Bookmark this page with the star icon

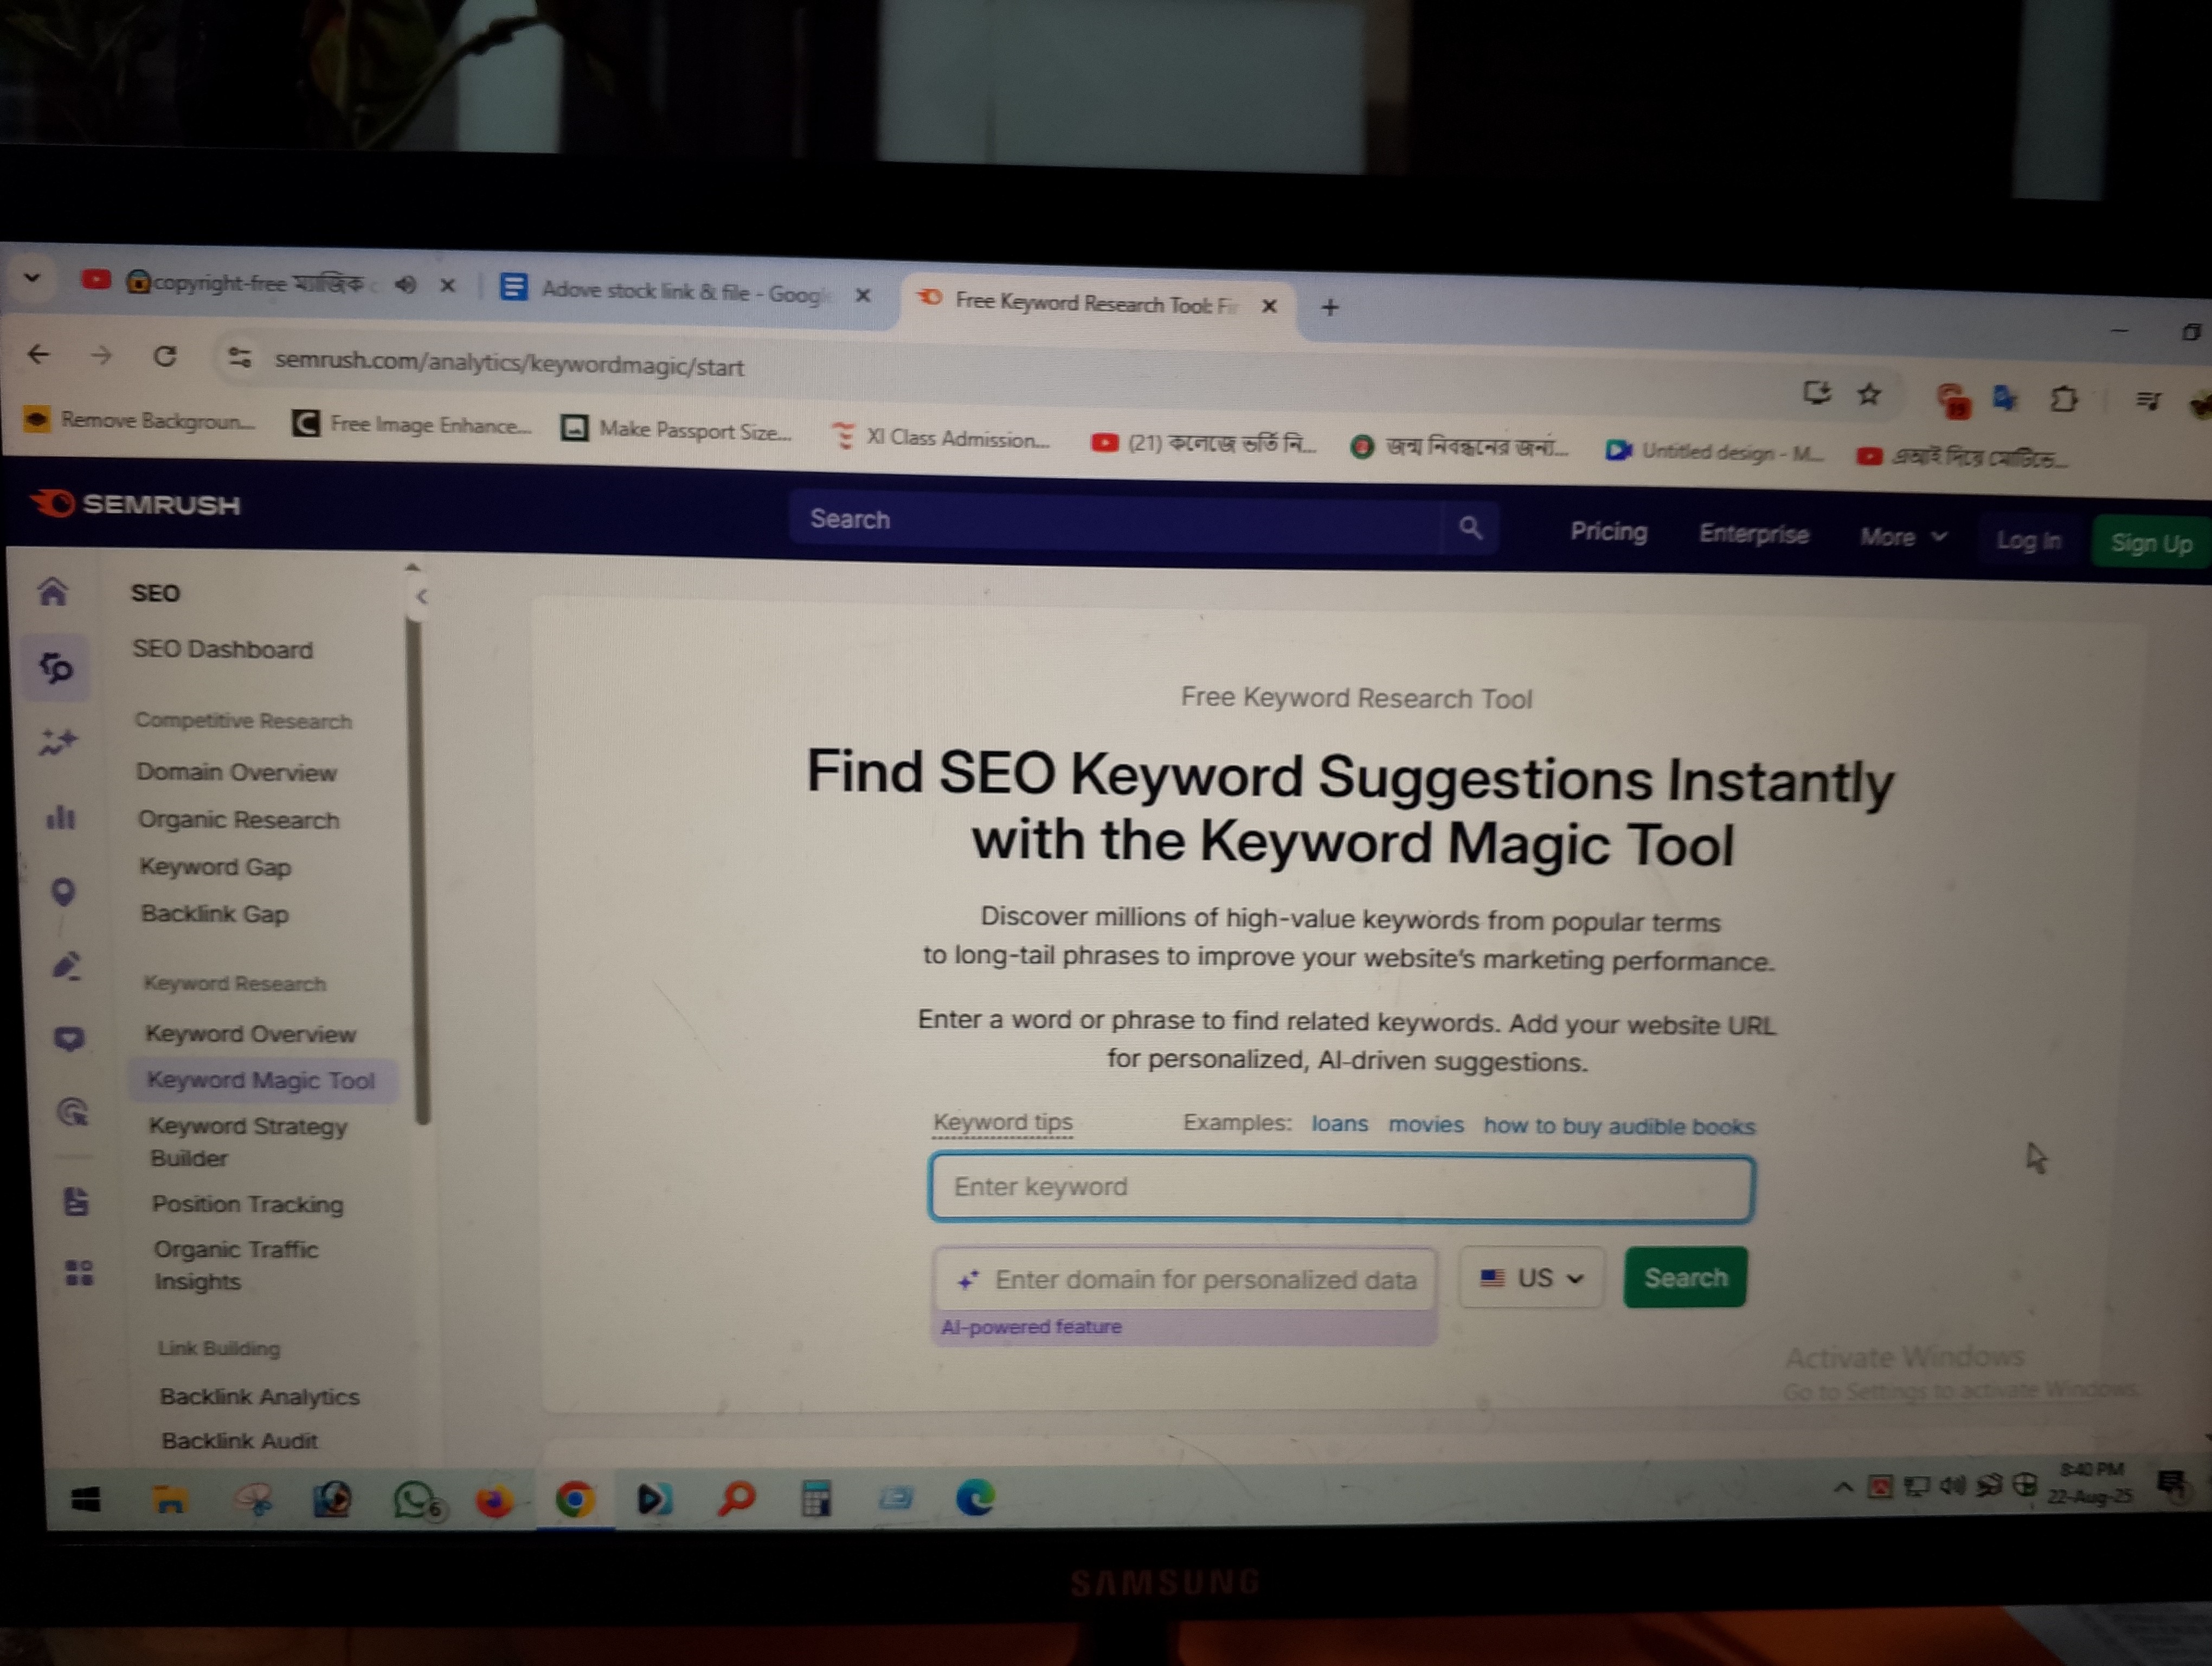[x=1869, y=395]
